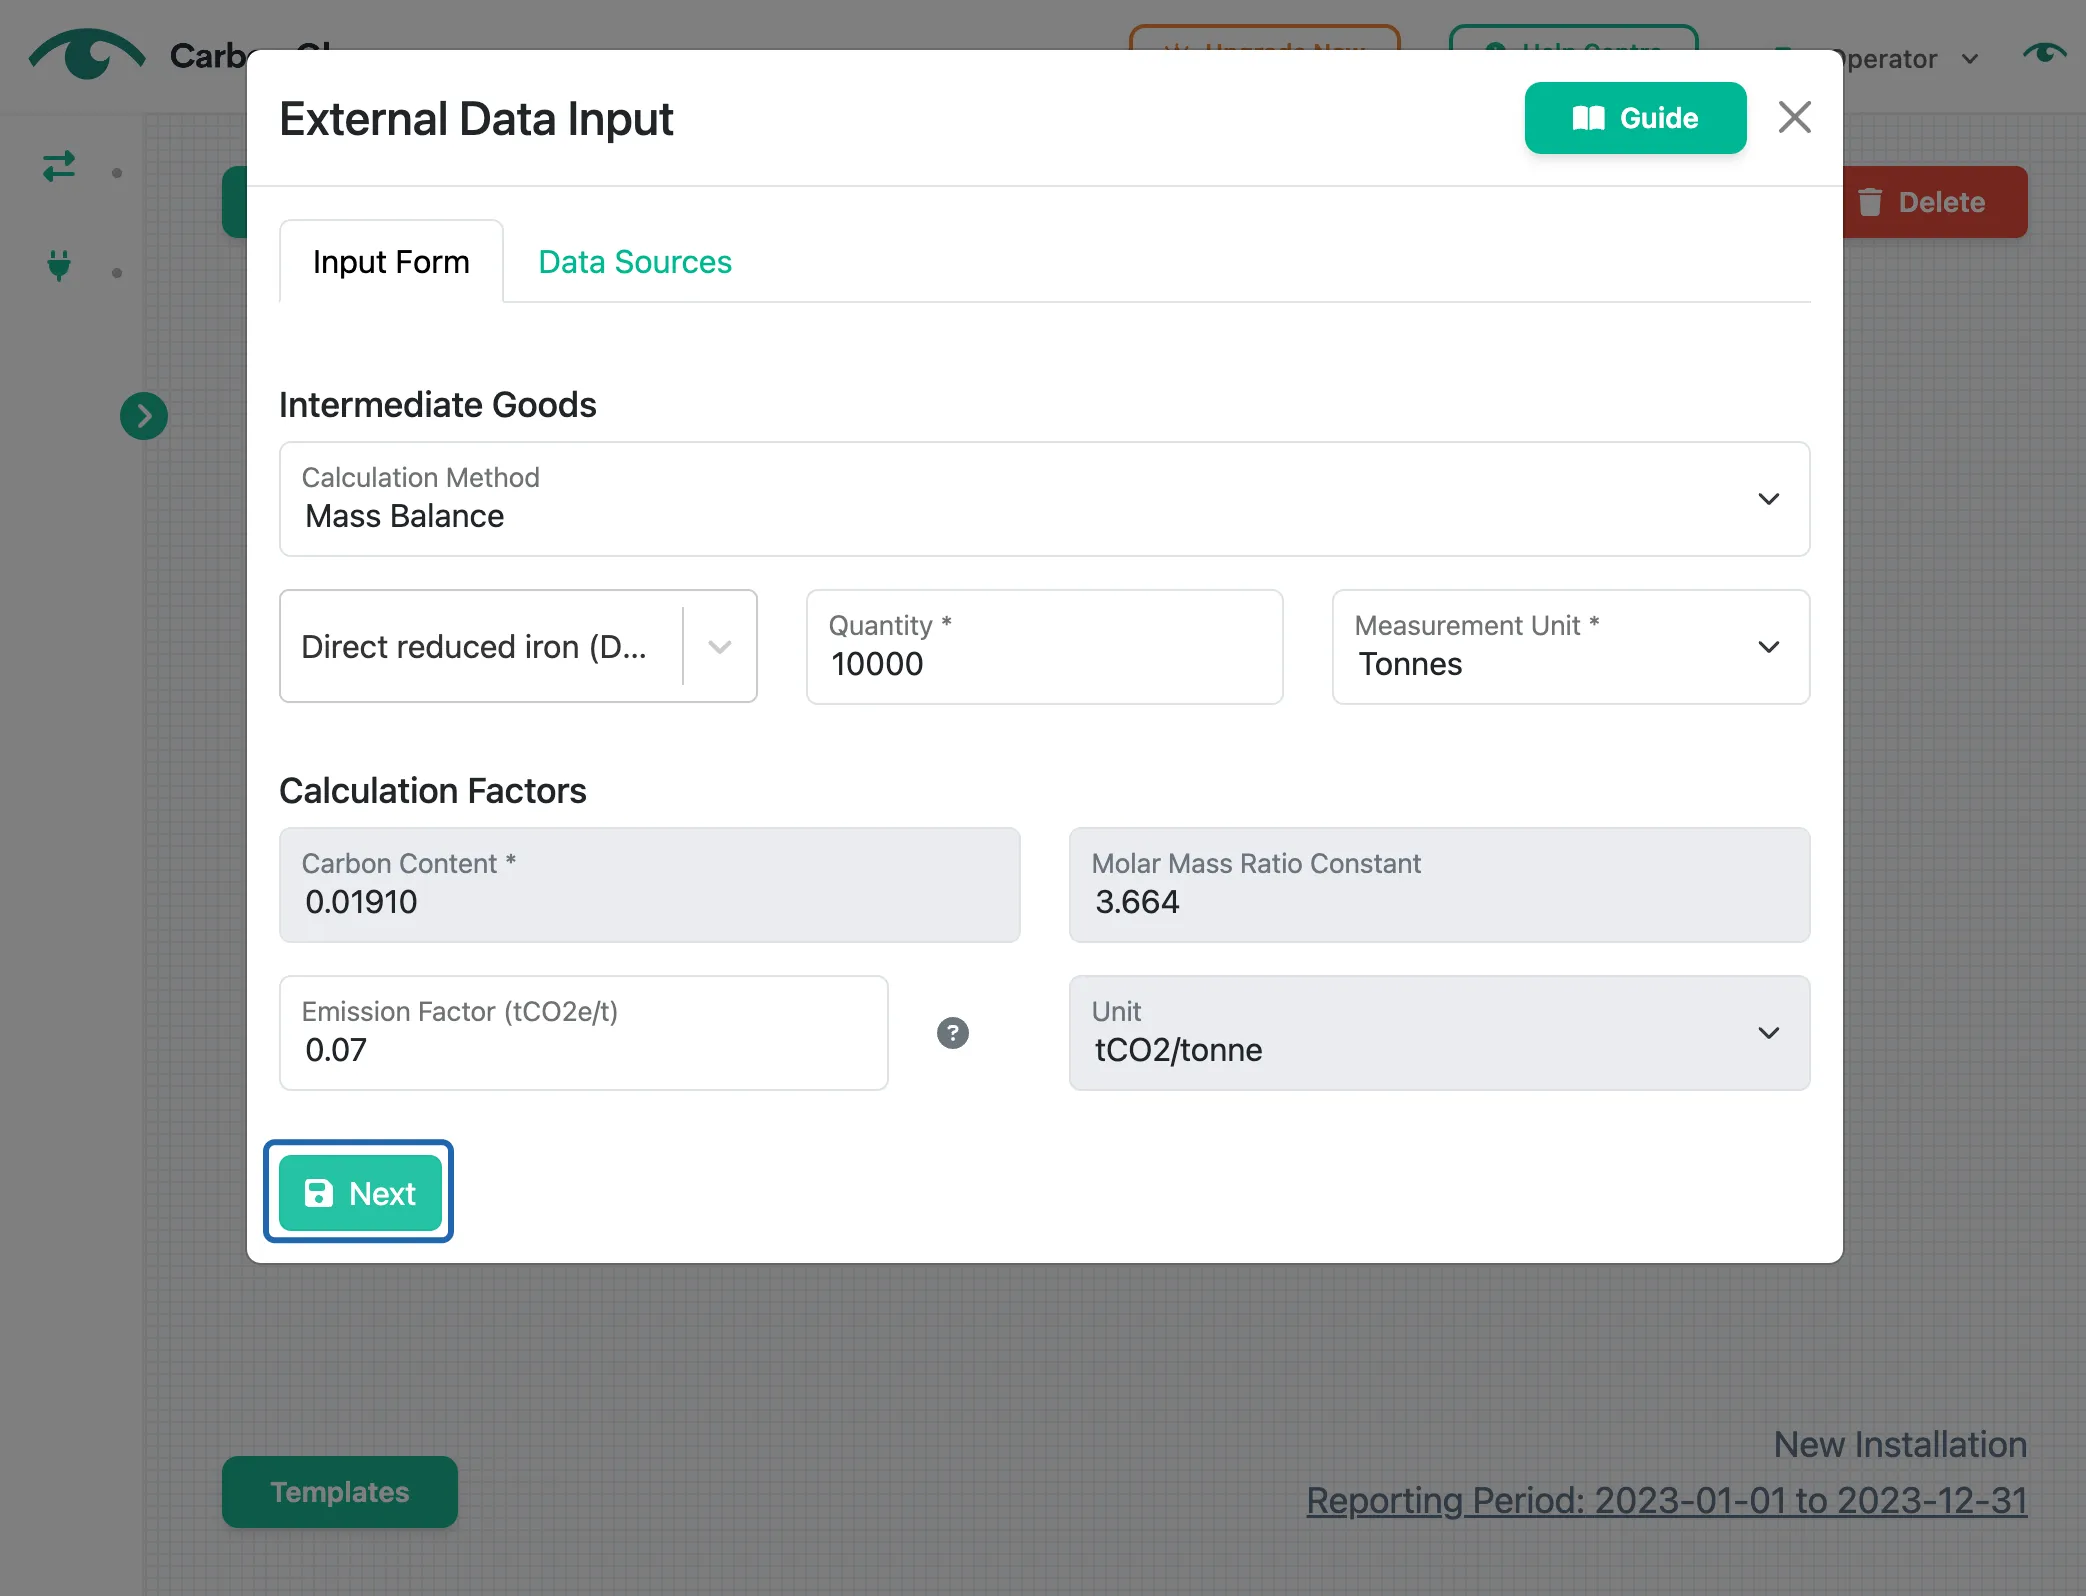This screenshot has height=1596, width=2086.
Task: Click the Molar Mass Ratio Constant field
Action: tap(1439, 885)
